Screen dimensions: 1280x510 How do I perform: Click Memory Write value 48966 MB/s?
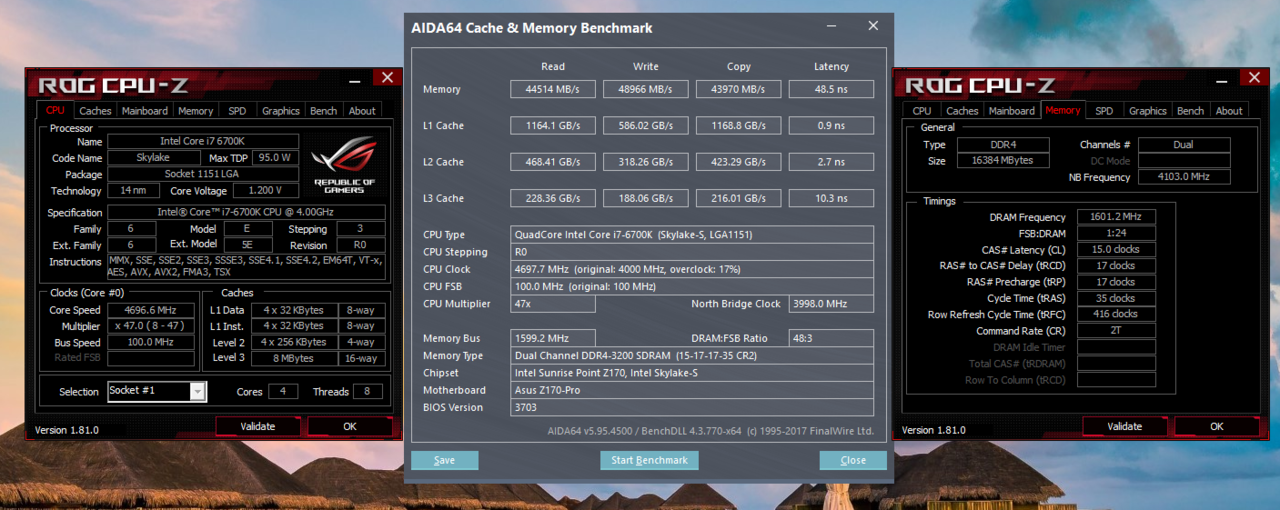point(646,89)
